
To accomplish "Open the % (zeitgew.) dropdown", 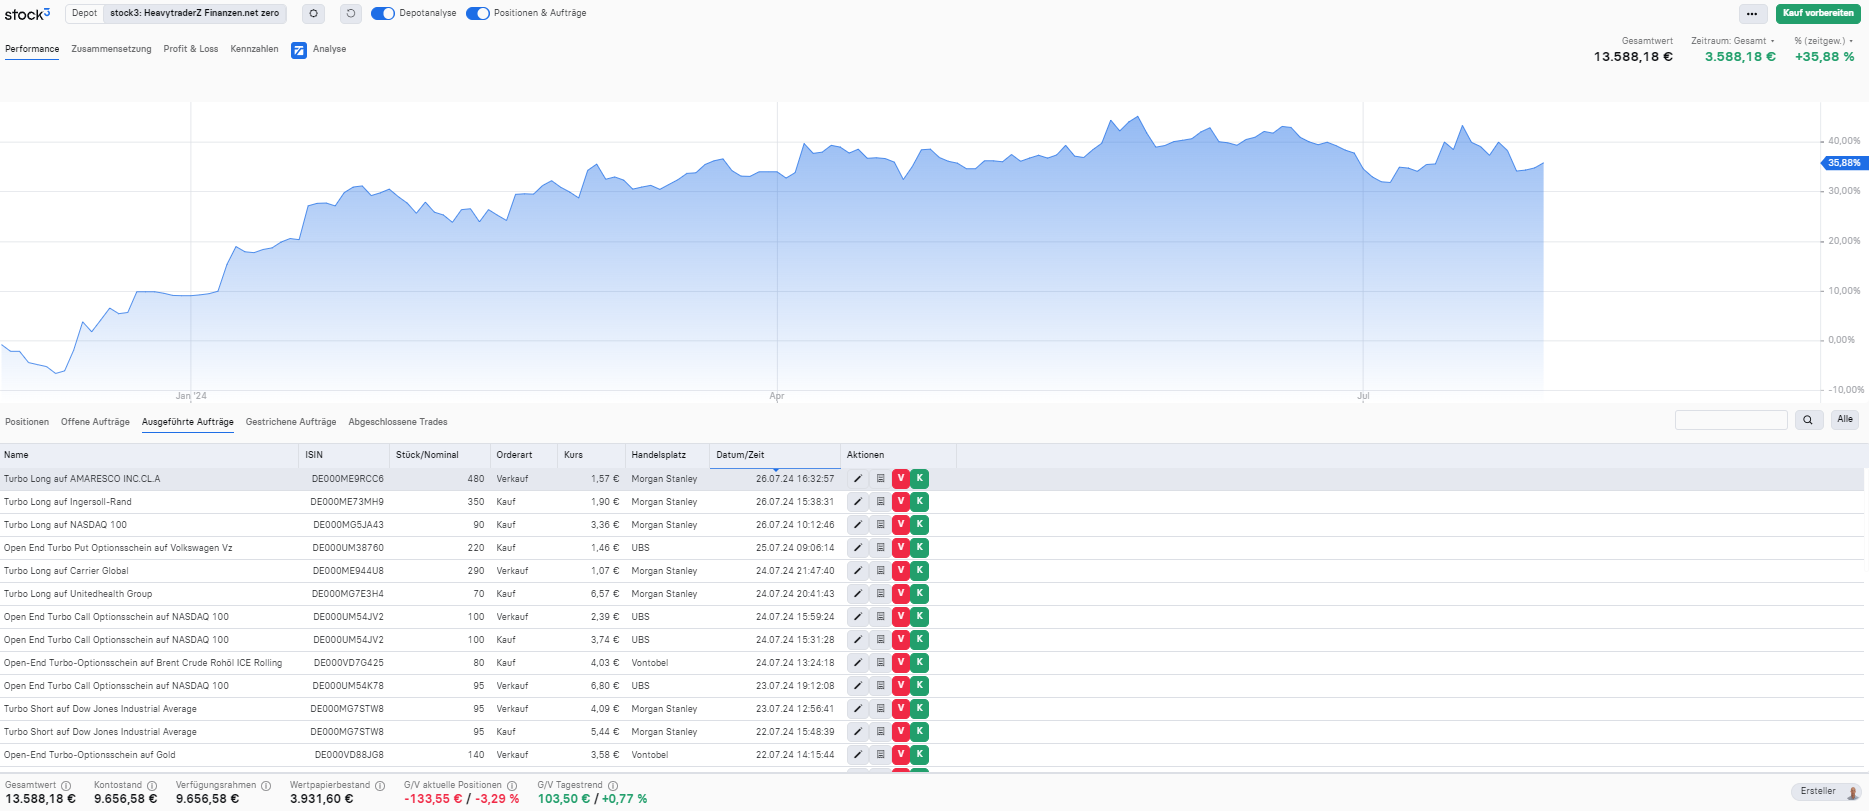I will (1824, 41).
